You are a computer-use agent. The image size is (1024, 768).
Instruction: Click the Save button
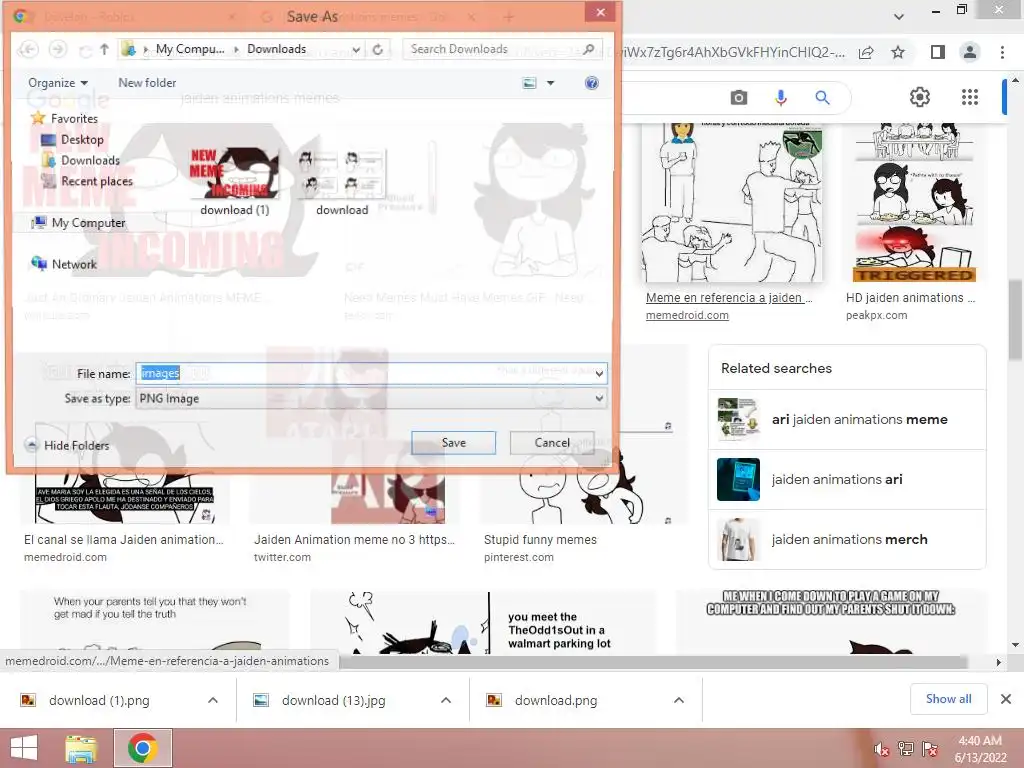point(453,443)
